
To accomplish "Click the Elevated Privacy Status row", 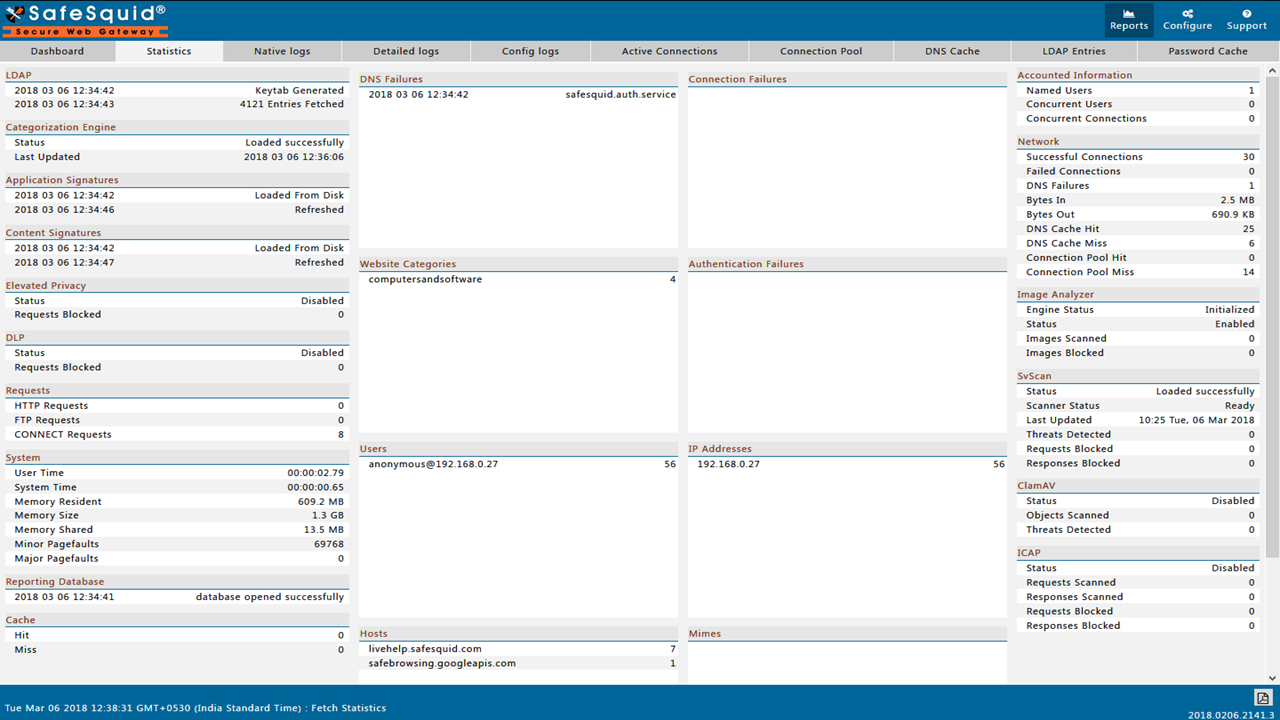I will [177, 301].
